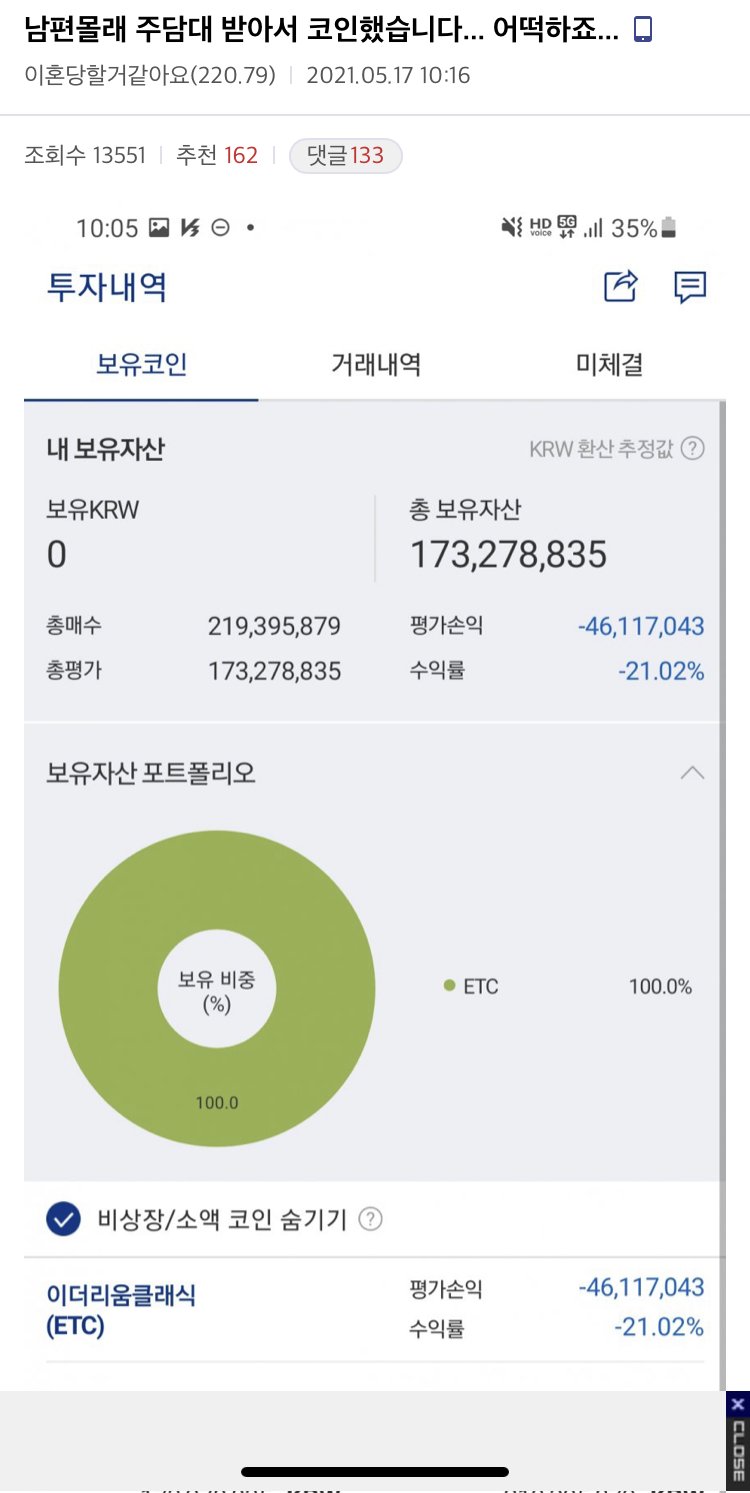
Task: Open the share options via the share icon
Action: 619,288
